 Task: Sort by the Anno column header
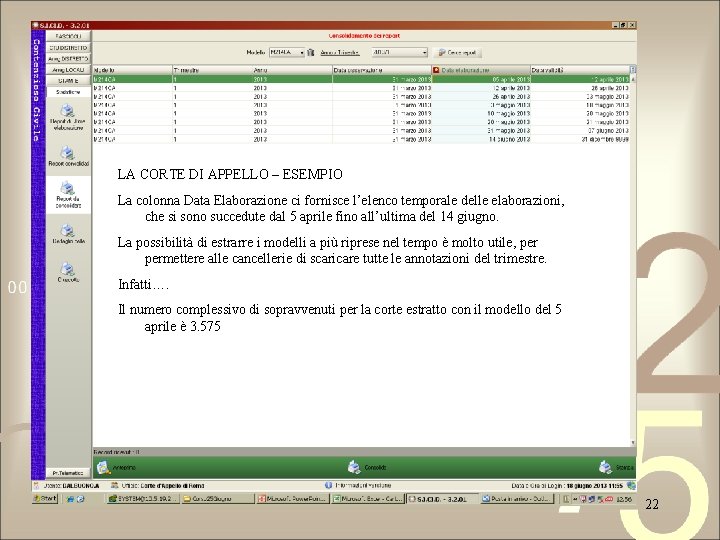coord(292,70)
